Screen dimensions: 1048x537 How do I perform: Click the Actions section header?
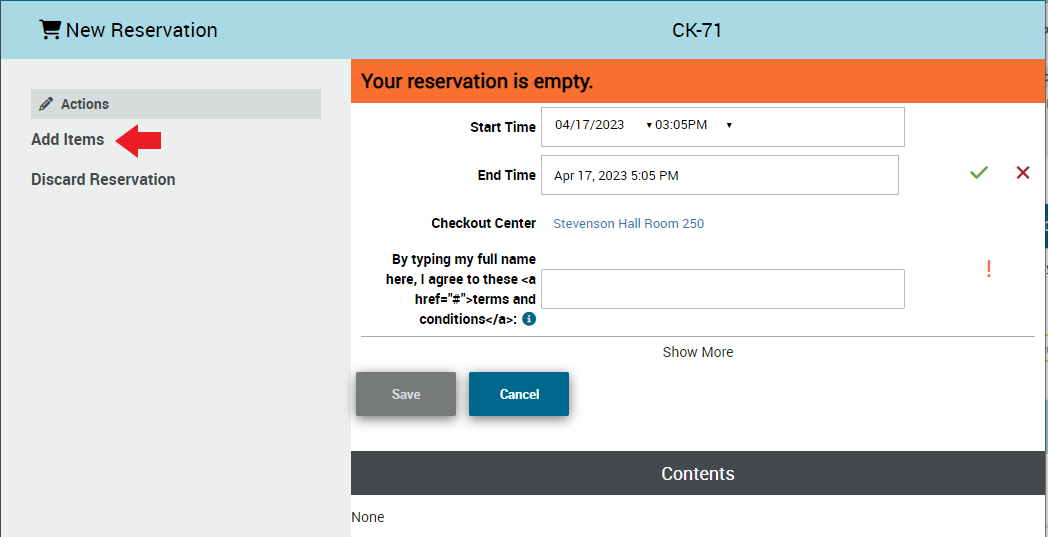[x=176, y=104]
